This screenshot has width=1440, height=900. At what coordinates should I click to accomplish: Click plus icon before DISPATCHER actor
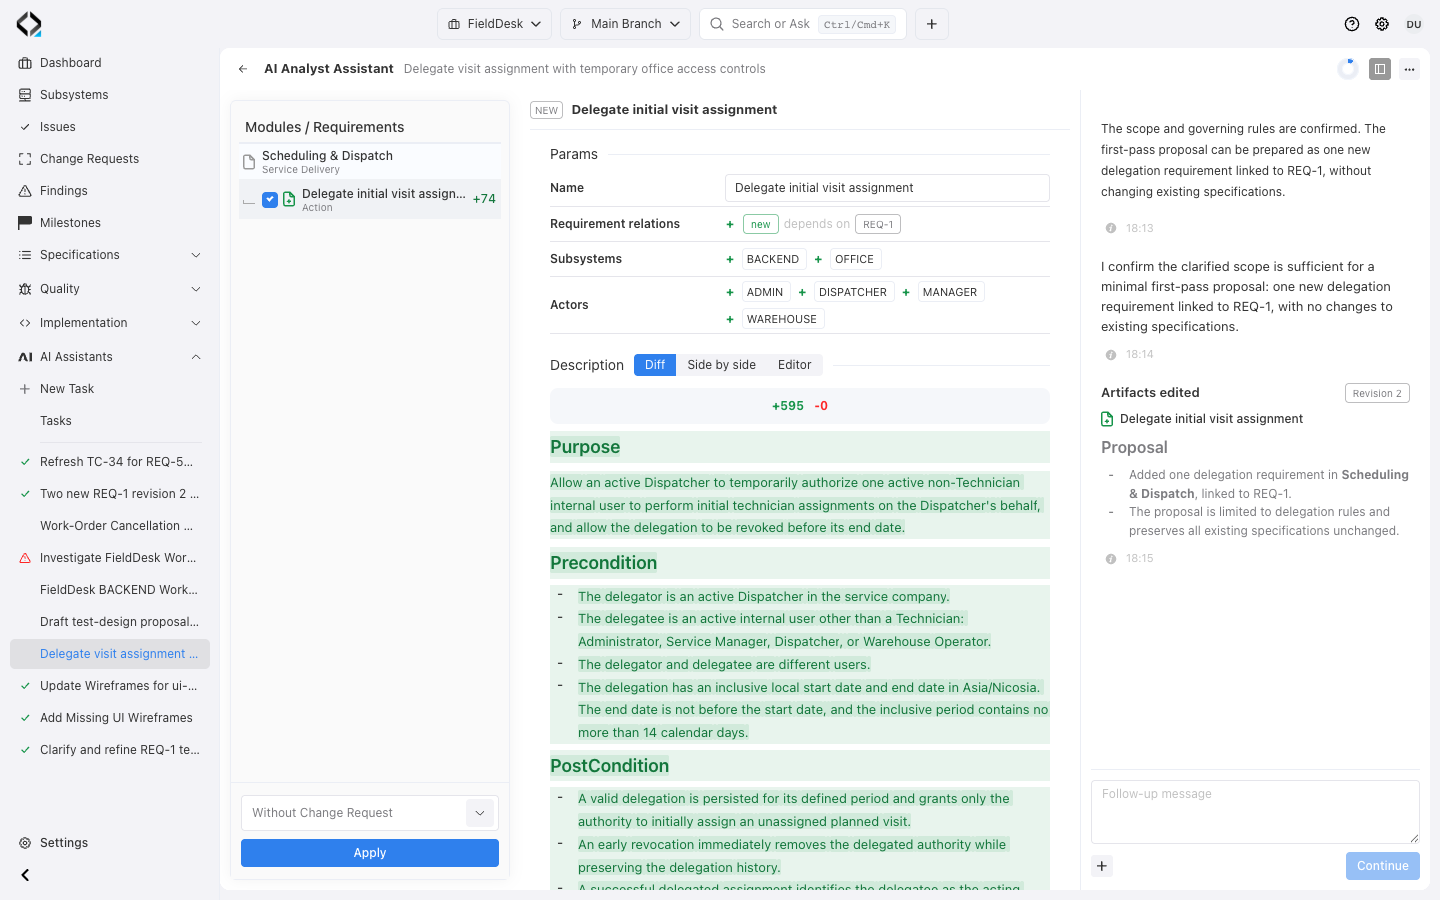click(x=802, y=292)
